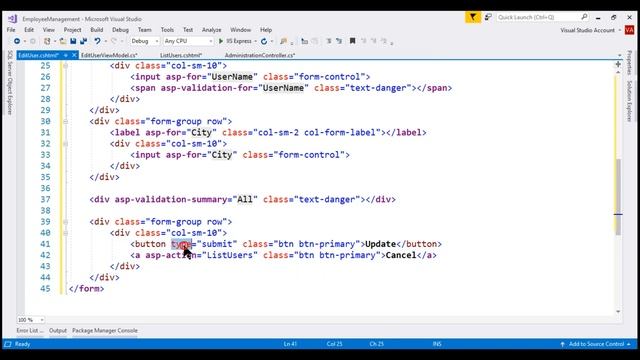Click the Save icon in toolbar
The width and height of the screenshot is (640, 360).
tap(73, 41)
